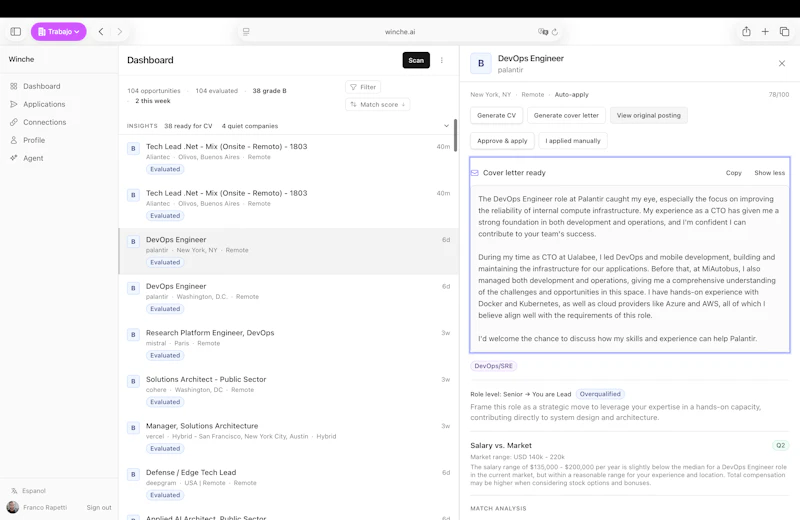This screenshot has width=800, height=520.
Task: Click View original posting
Action: (648, 115)
